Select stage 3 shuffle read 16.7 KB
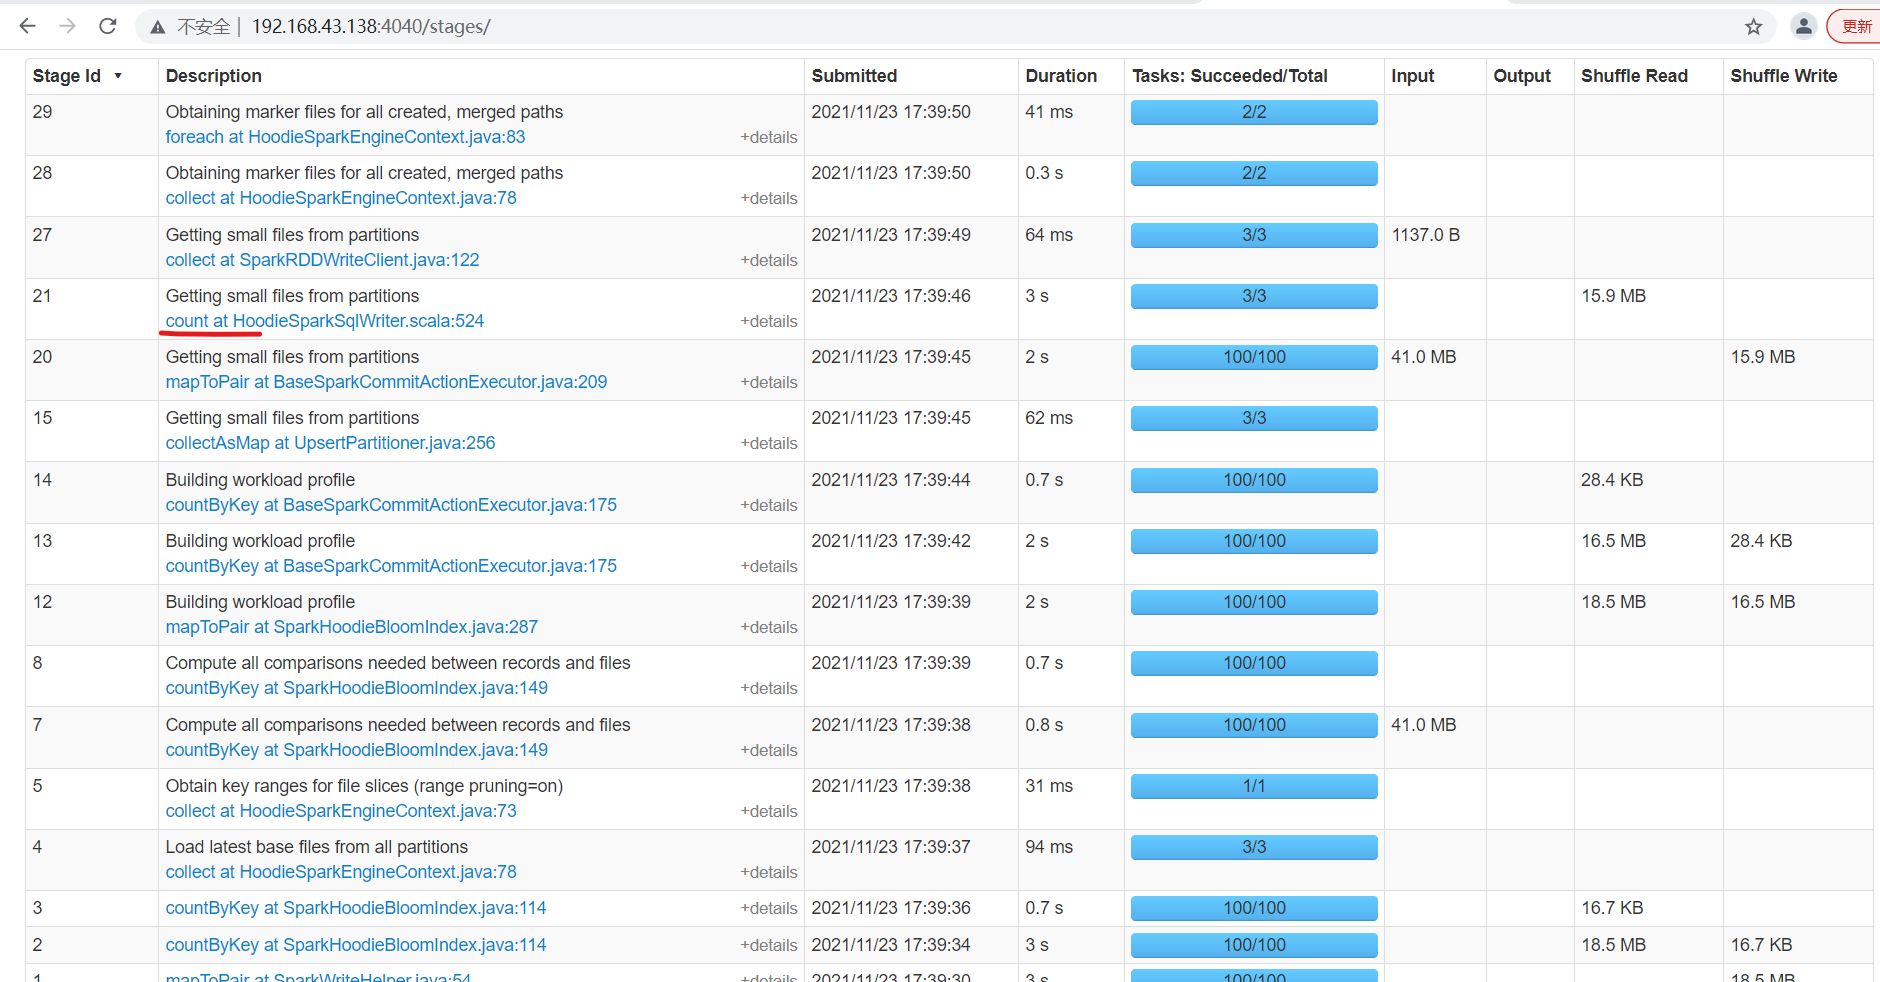Viewport: 1880px width, 982px height. pyautogui.click(x=1612, y=908)
